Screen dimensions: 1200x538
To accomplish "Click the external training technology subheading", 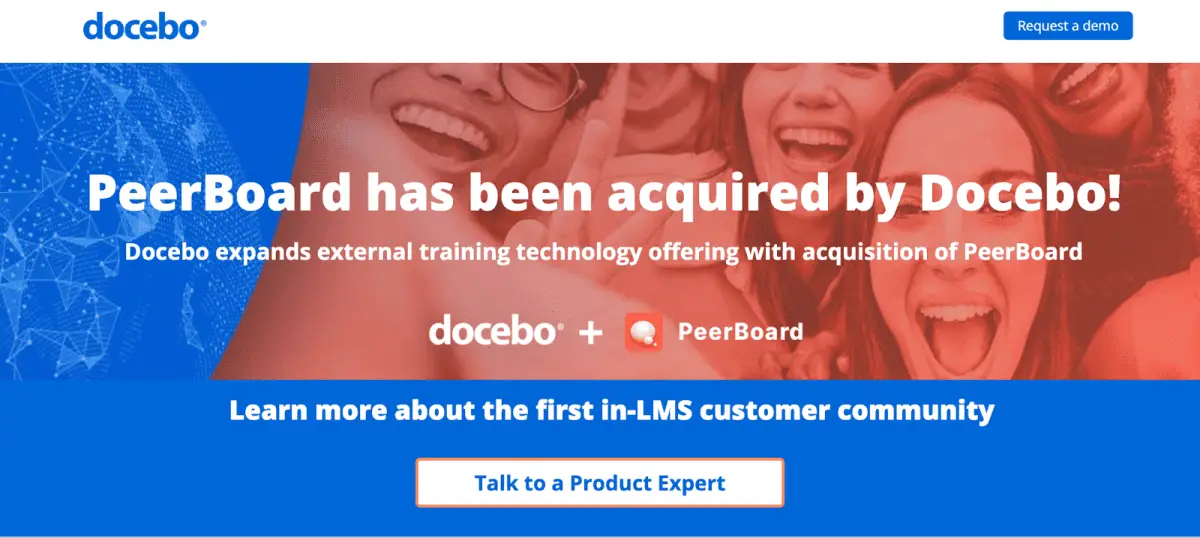I will click(x=604, y=251).
